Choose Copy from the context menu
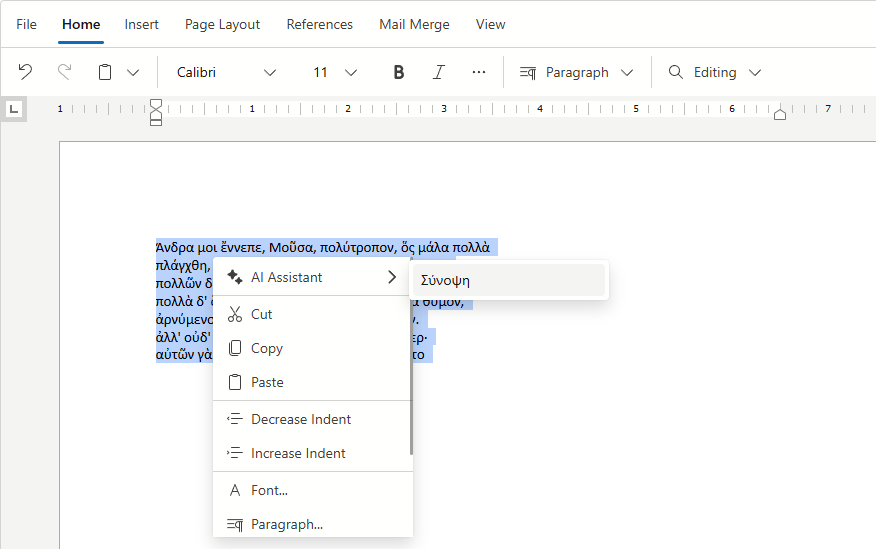This screenshot has width=876, height=549. [312, 348]
